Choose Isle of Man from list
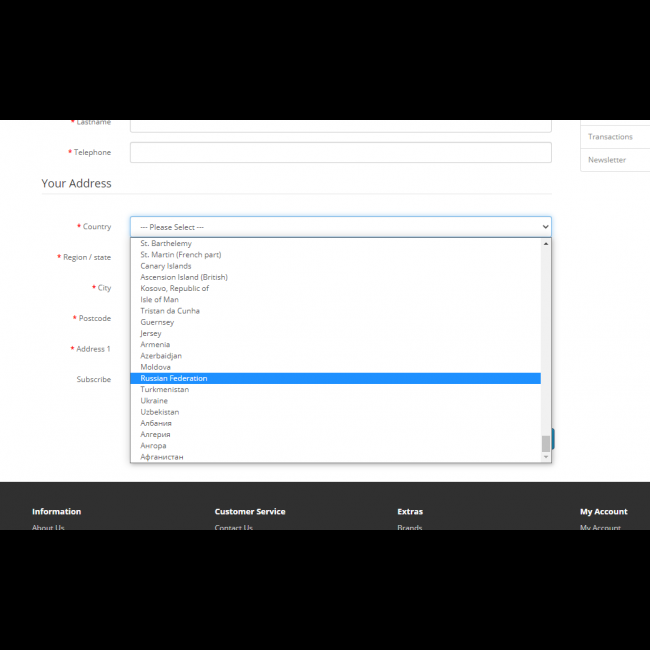Viewport: 650px width, 650px height. [x=160, y=300]
